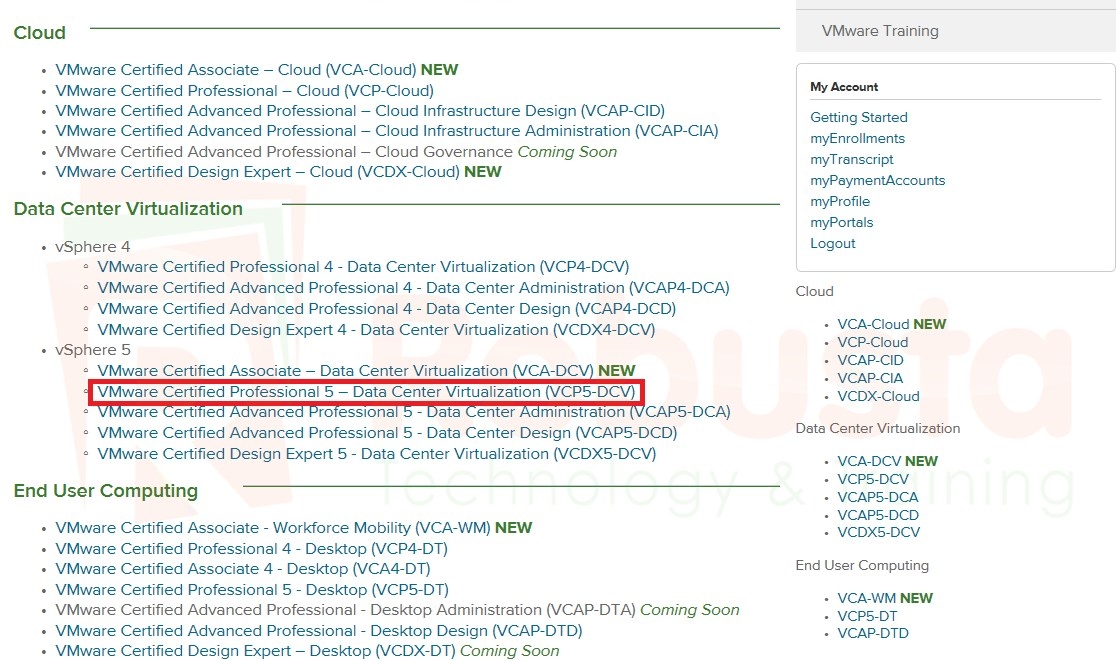Click the My Account panel title
1116x661 pixels.
click(844, 87)
